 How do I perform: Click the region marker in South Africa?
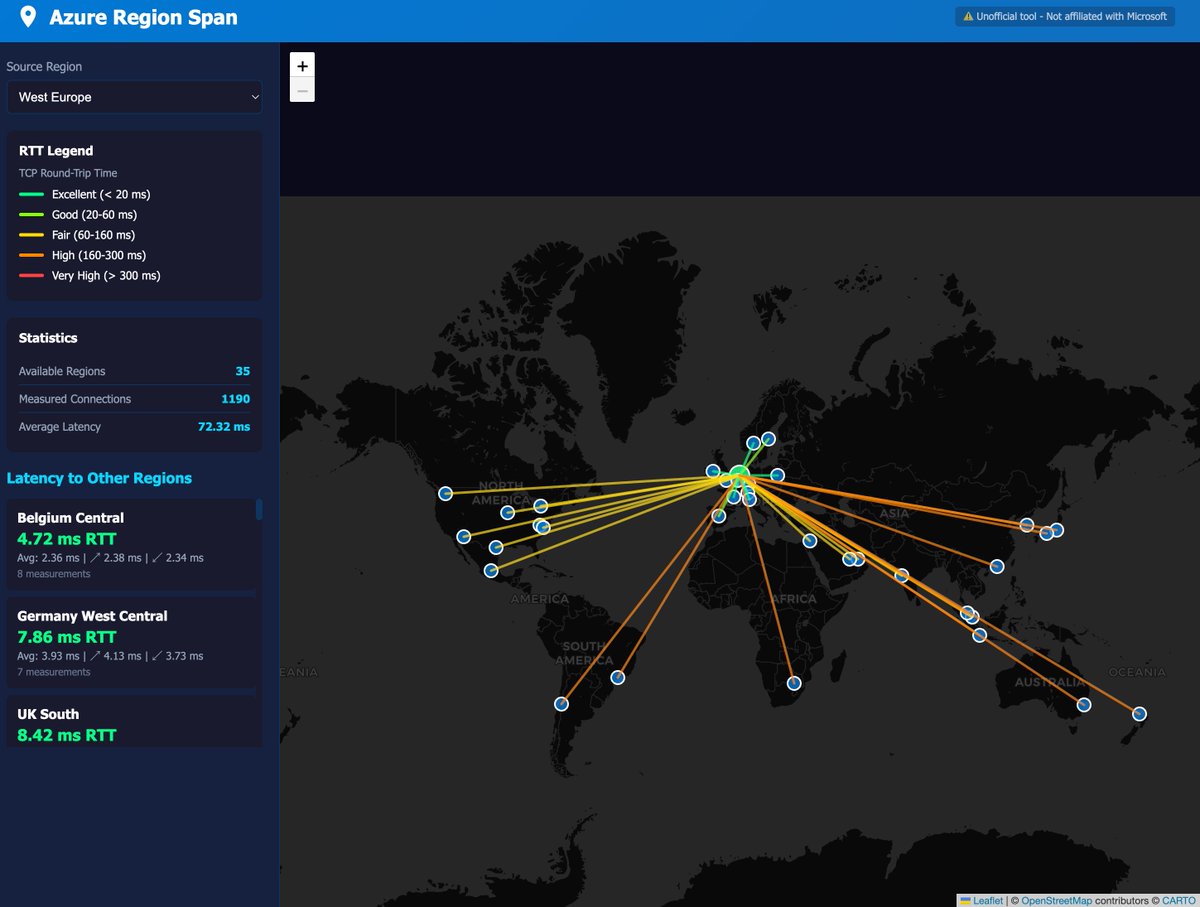794,684
